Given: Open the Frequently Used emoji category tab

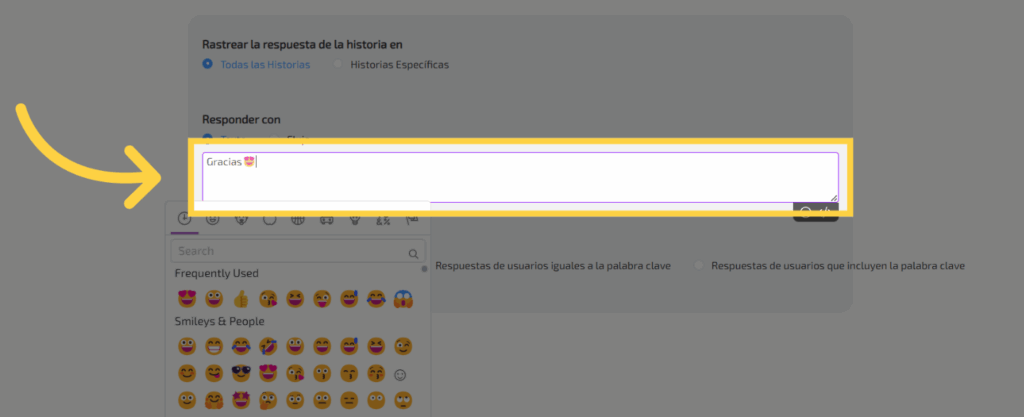Looking at the screenshot, I should [184, 219].
